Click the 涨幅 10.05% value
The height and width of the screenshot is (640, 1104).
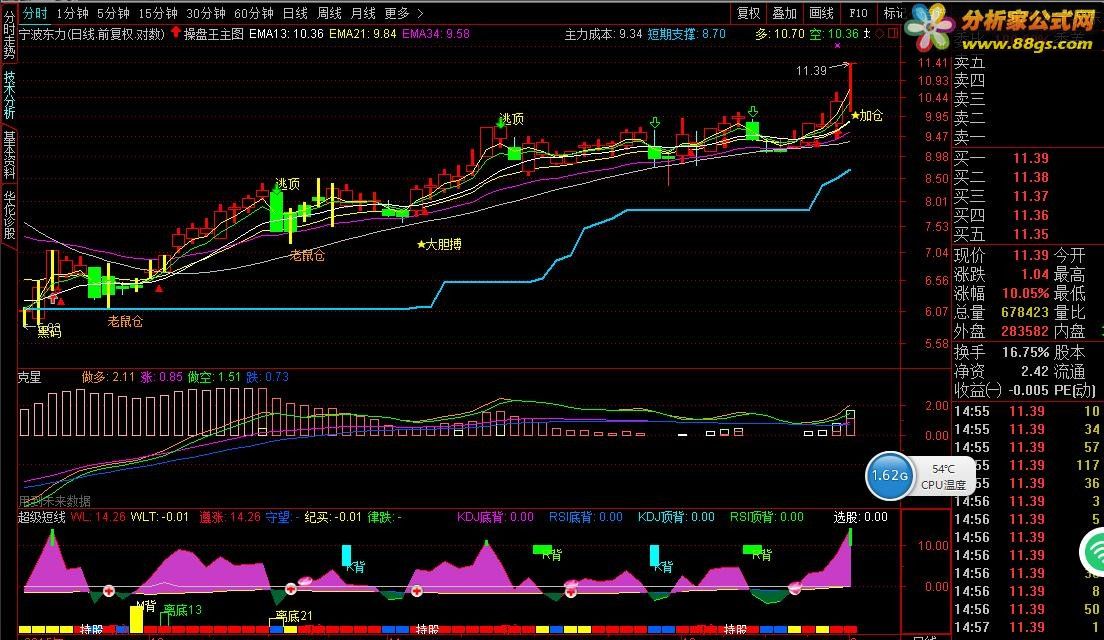pyautogui.click(x=1025, y=293)
